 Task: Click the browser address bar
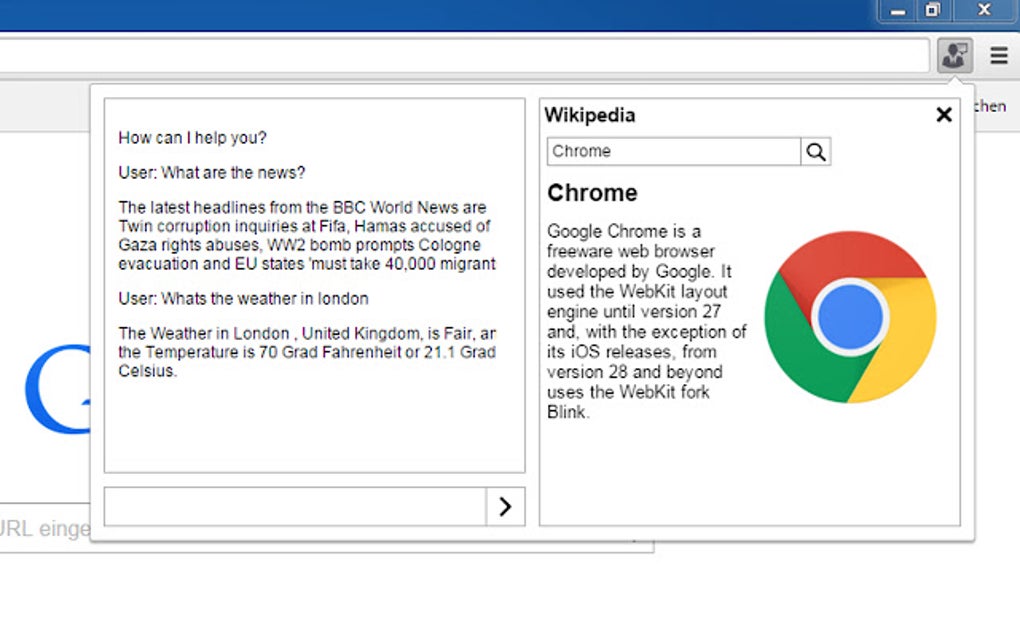[x=460, y=56]
